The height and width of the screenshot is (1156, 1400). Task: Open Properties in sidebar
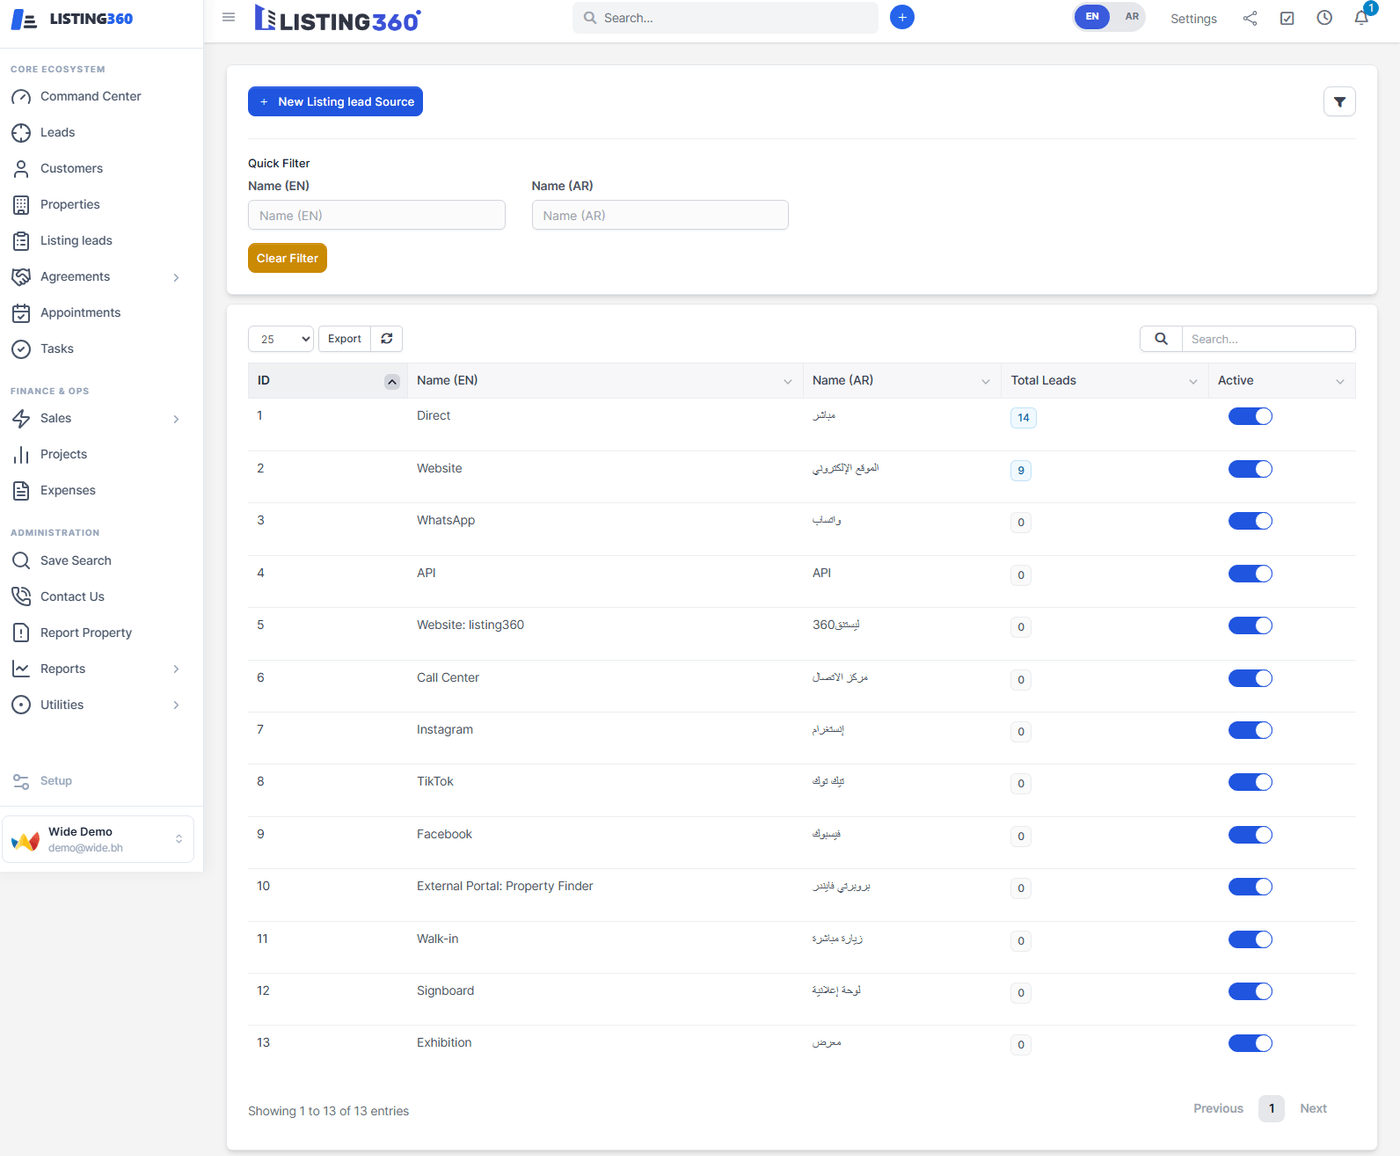70,204
